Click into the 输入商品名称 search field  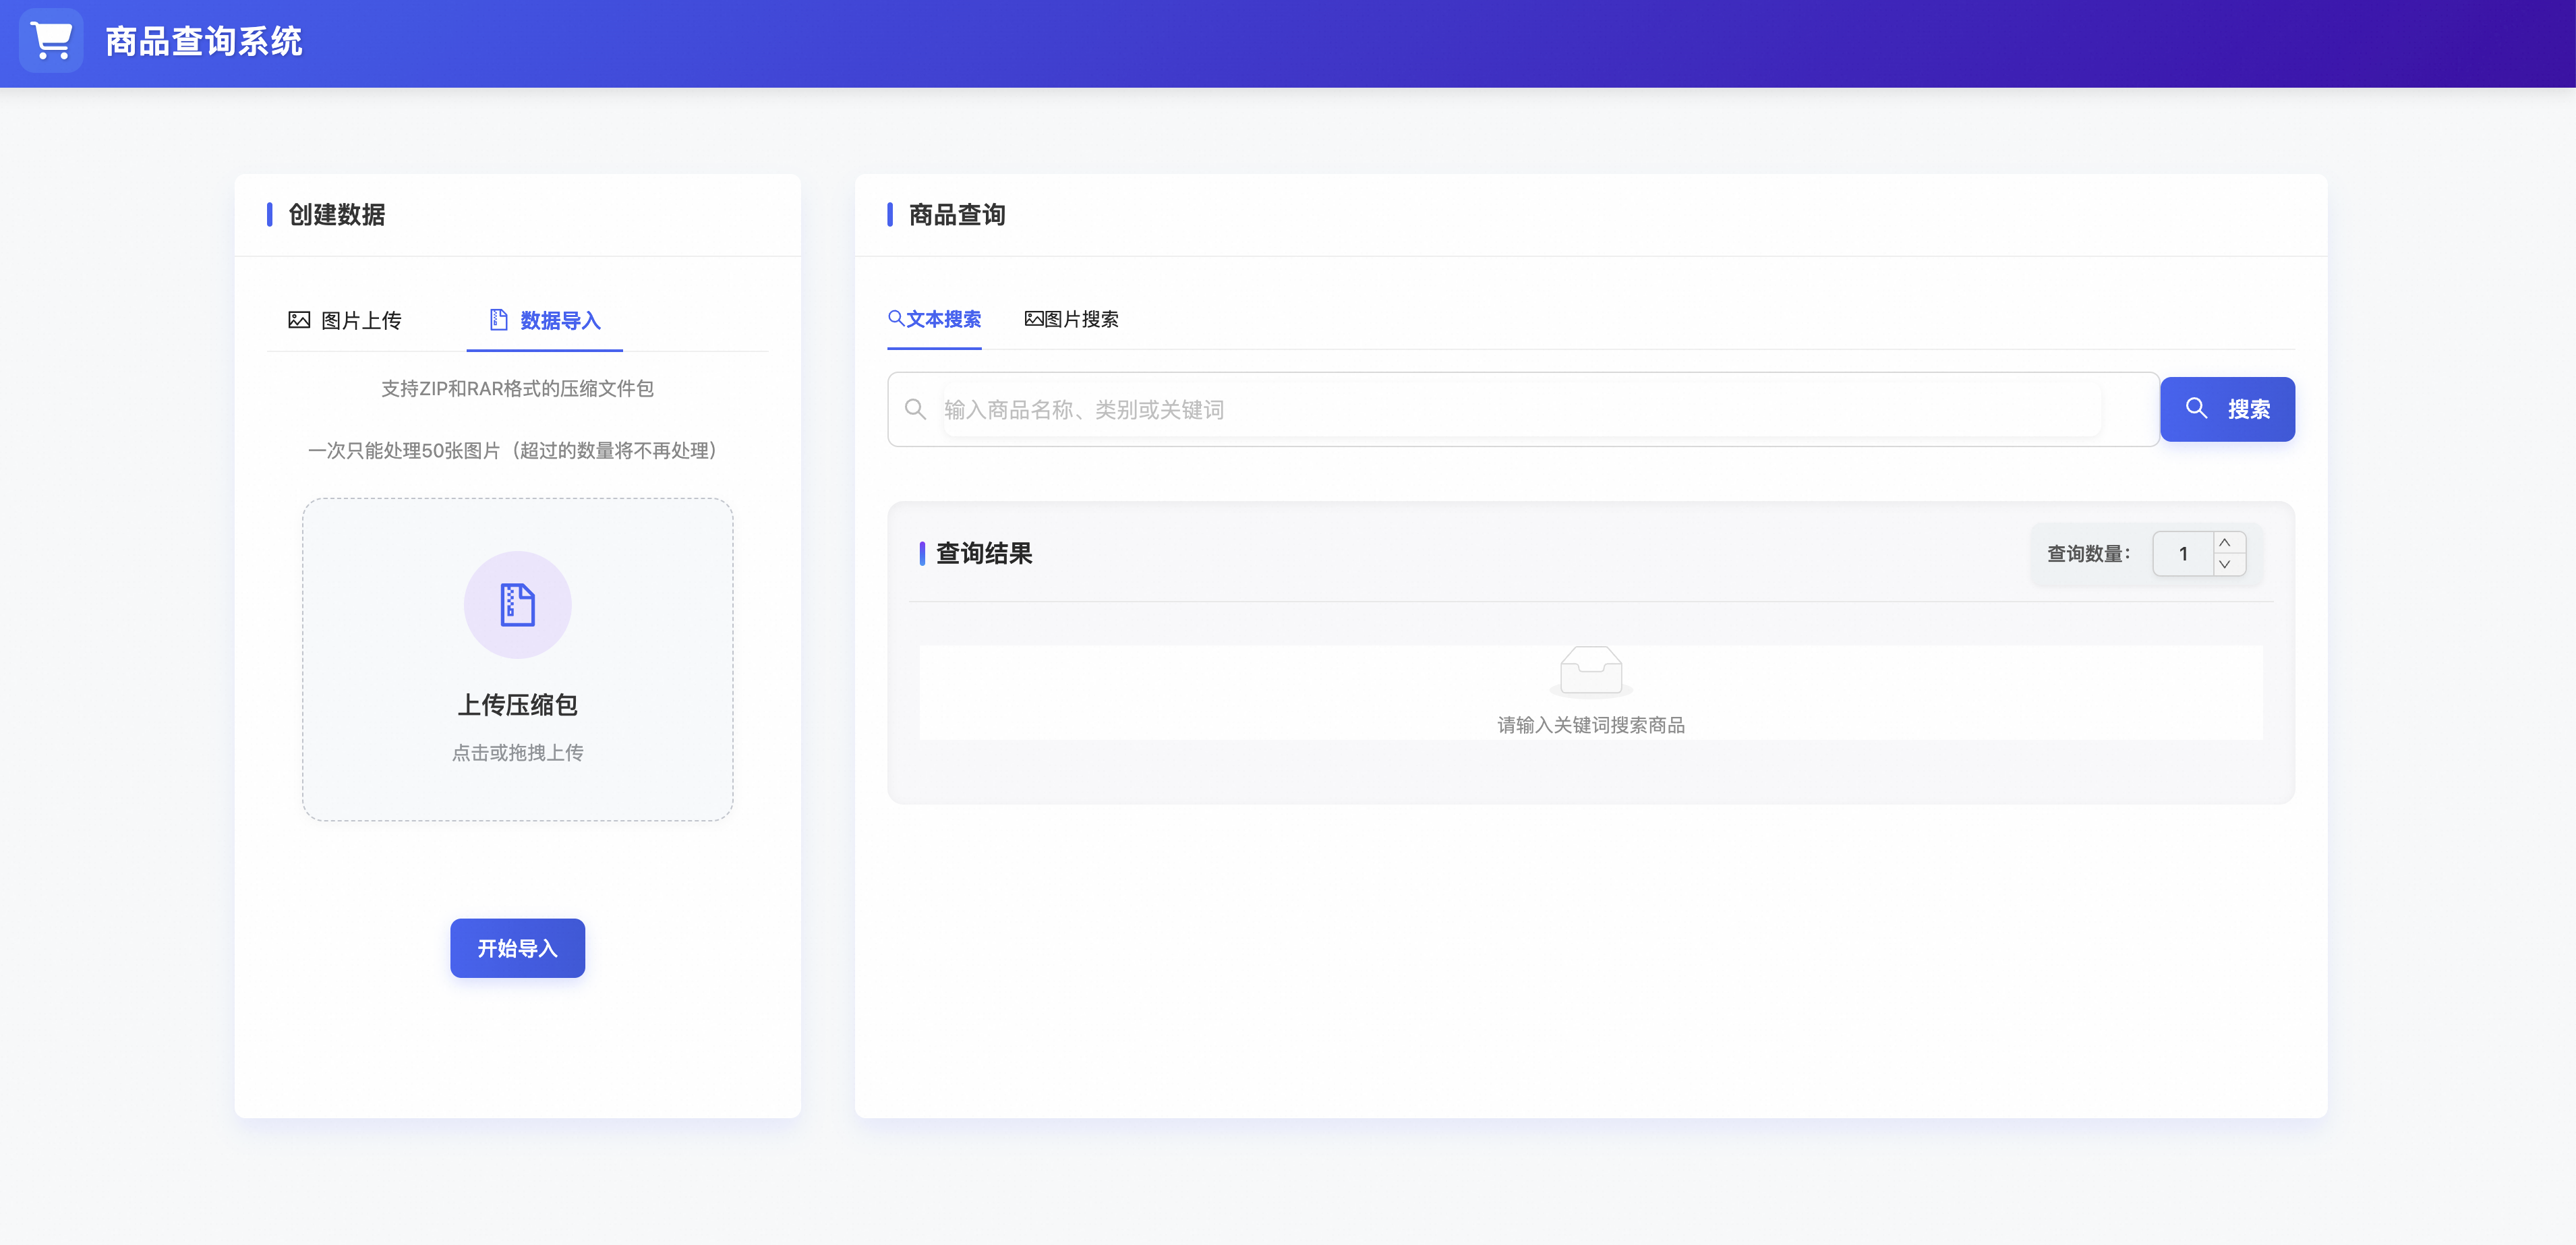click(x=1522, y=409)
